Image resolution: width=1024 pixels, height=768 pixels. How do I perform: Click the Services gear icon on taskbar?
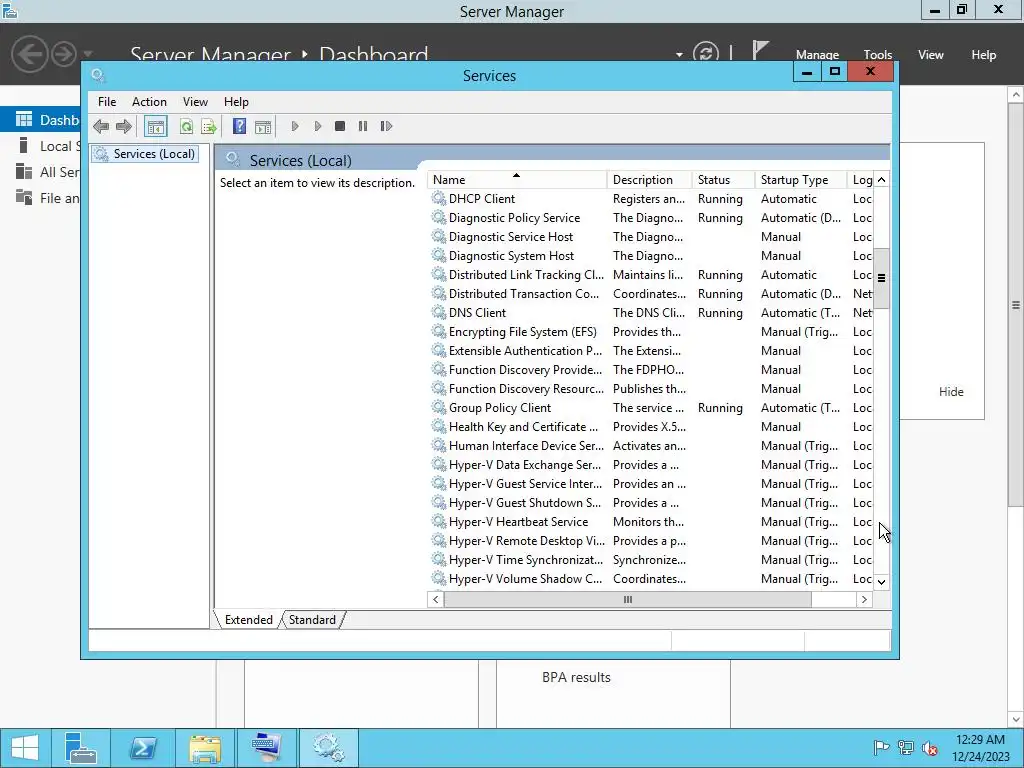click(328, 748)
